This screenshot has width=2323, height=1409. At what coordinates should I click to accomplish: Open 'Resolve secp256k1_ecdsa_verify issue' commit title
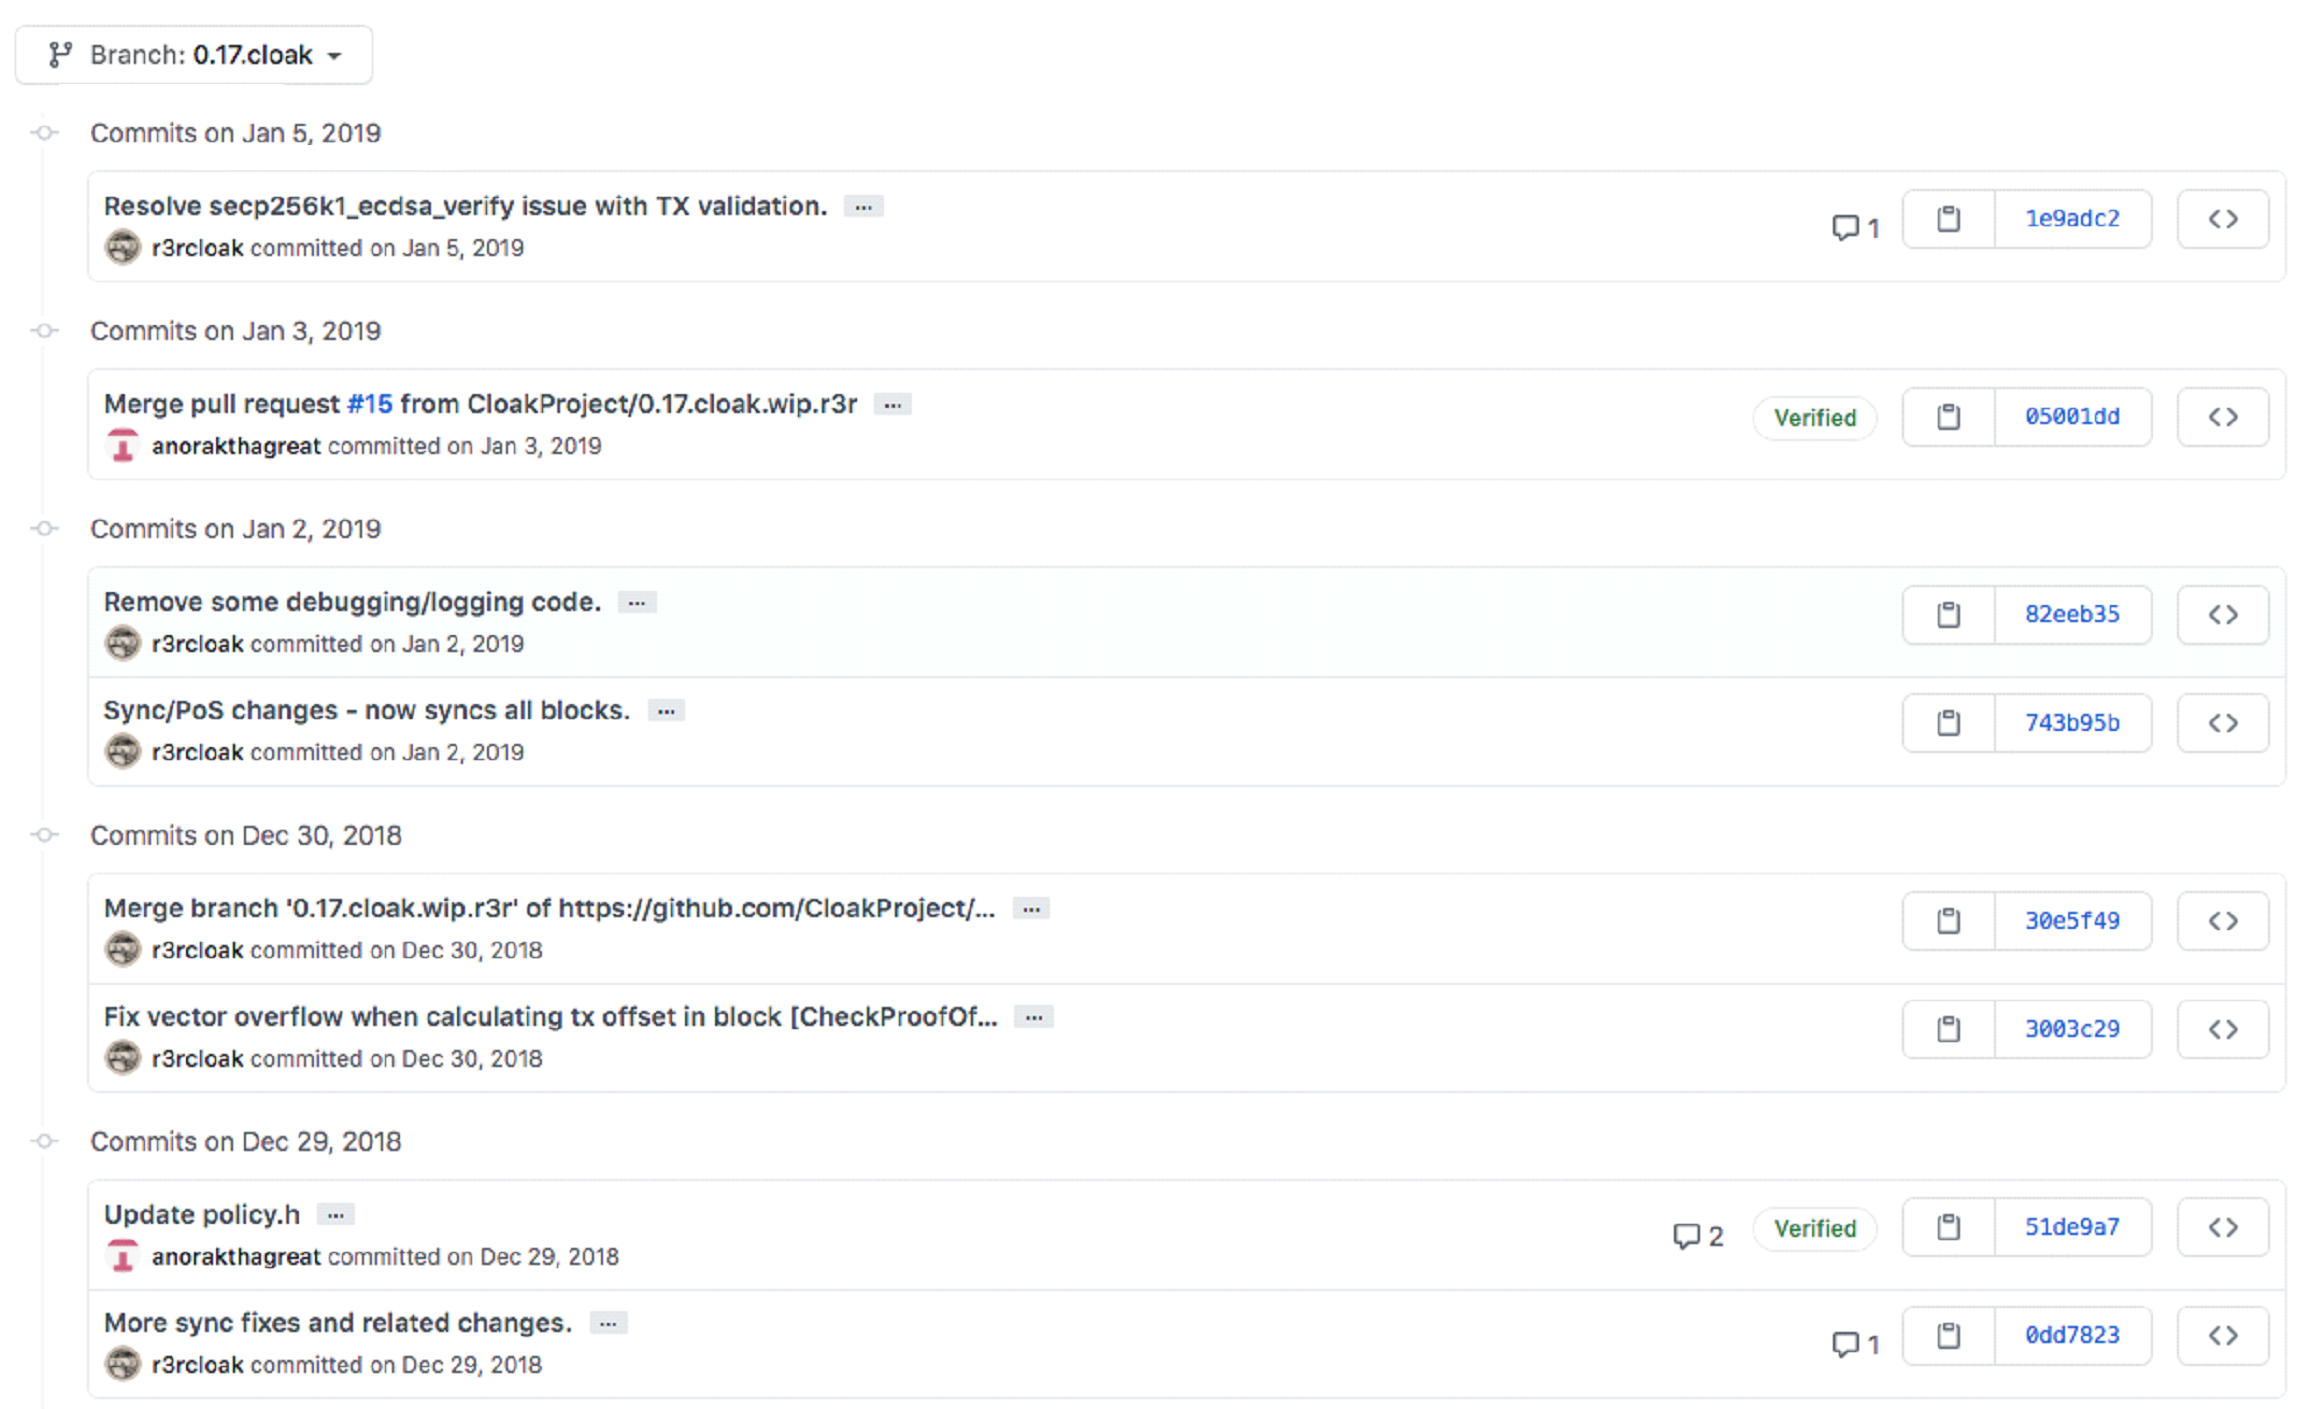(466, 206)
